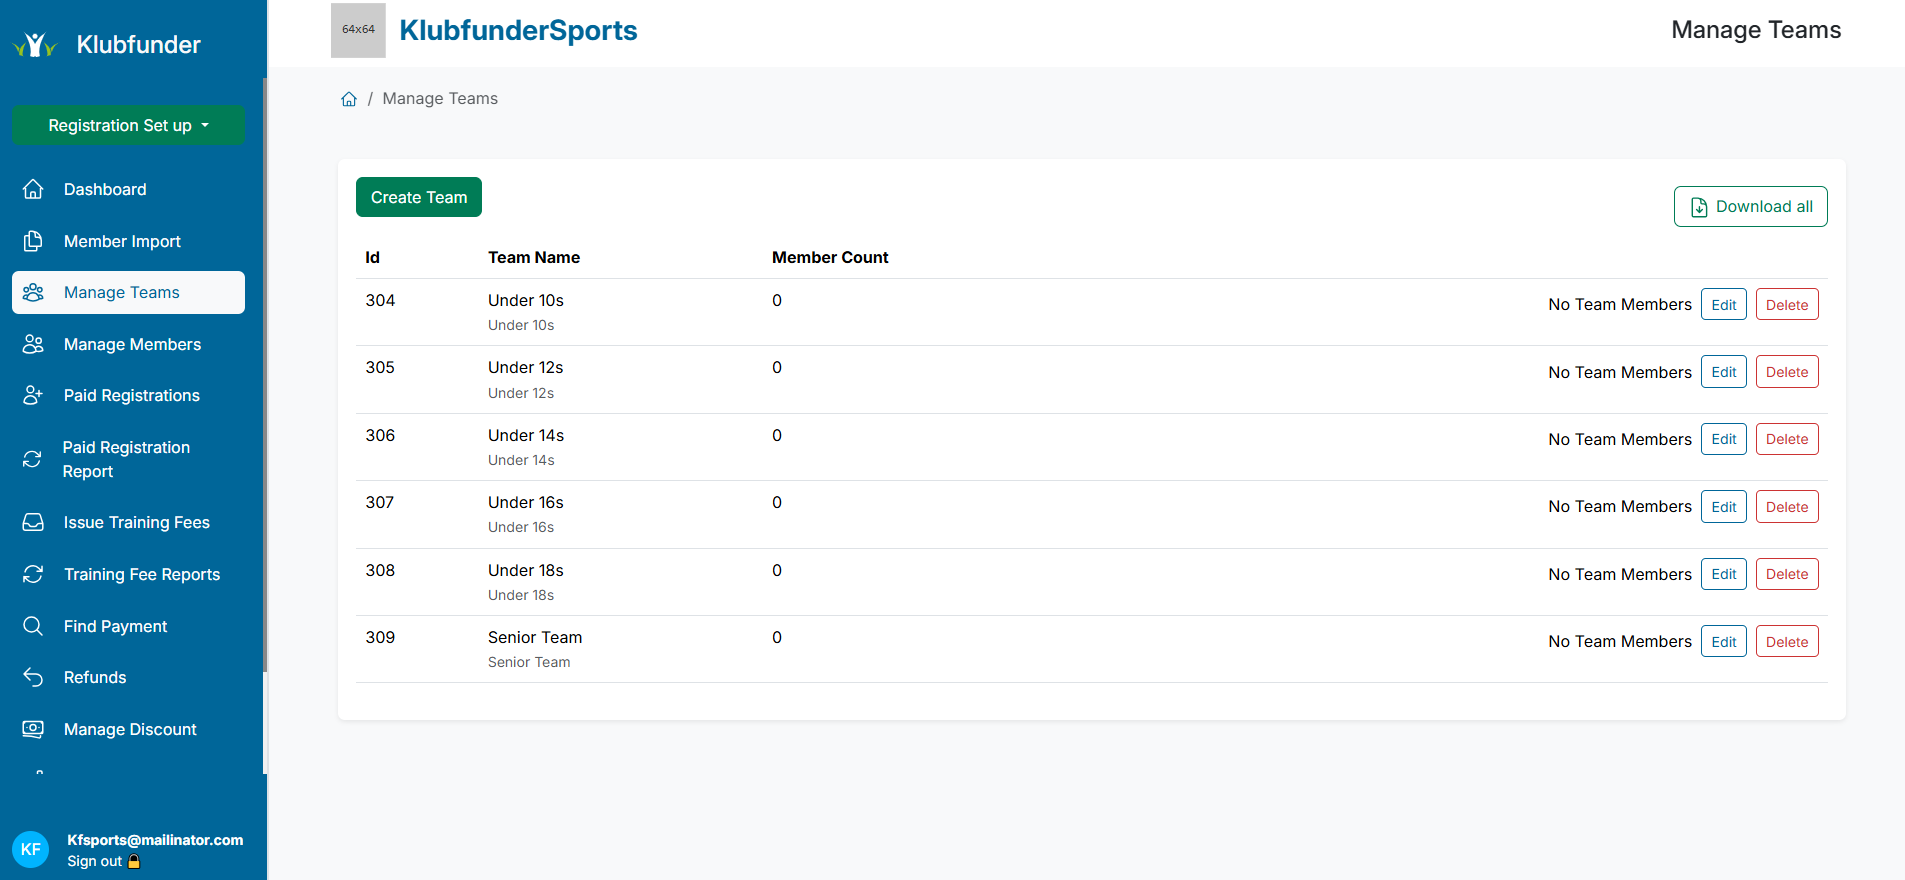The height and width of the screenshot is (880, 1905).
Task: Expand the Registration Set up dropdown
Action: pyautogui.click(x=128, y=125)
